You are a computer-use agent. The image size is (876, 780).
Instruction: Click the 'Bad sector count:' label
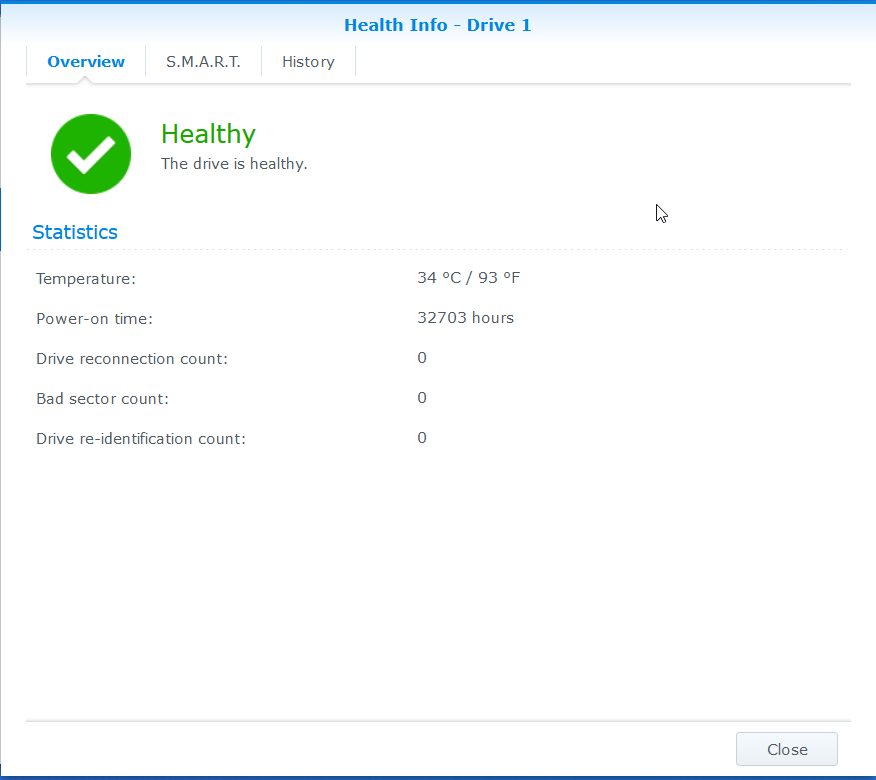pos(102,398)
